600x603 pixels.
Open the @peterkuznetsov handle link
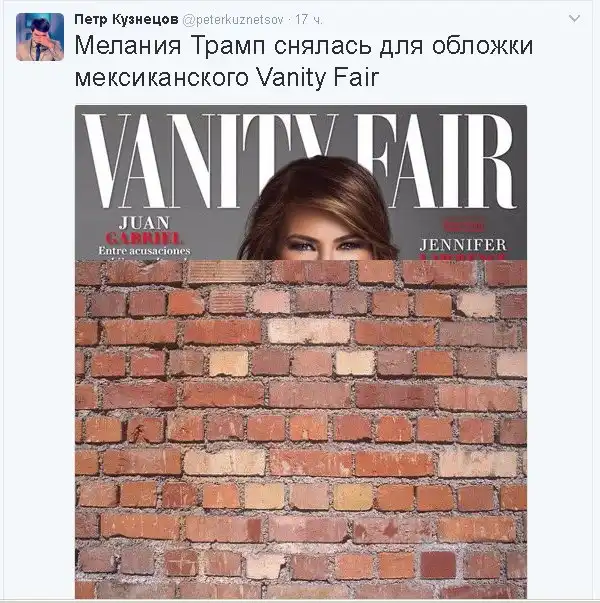(233, 20)
